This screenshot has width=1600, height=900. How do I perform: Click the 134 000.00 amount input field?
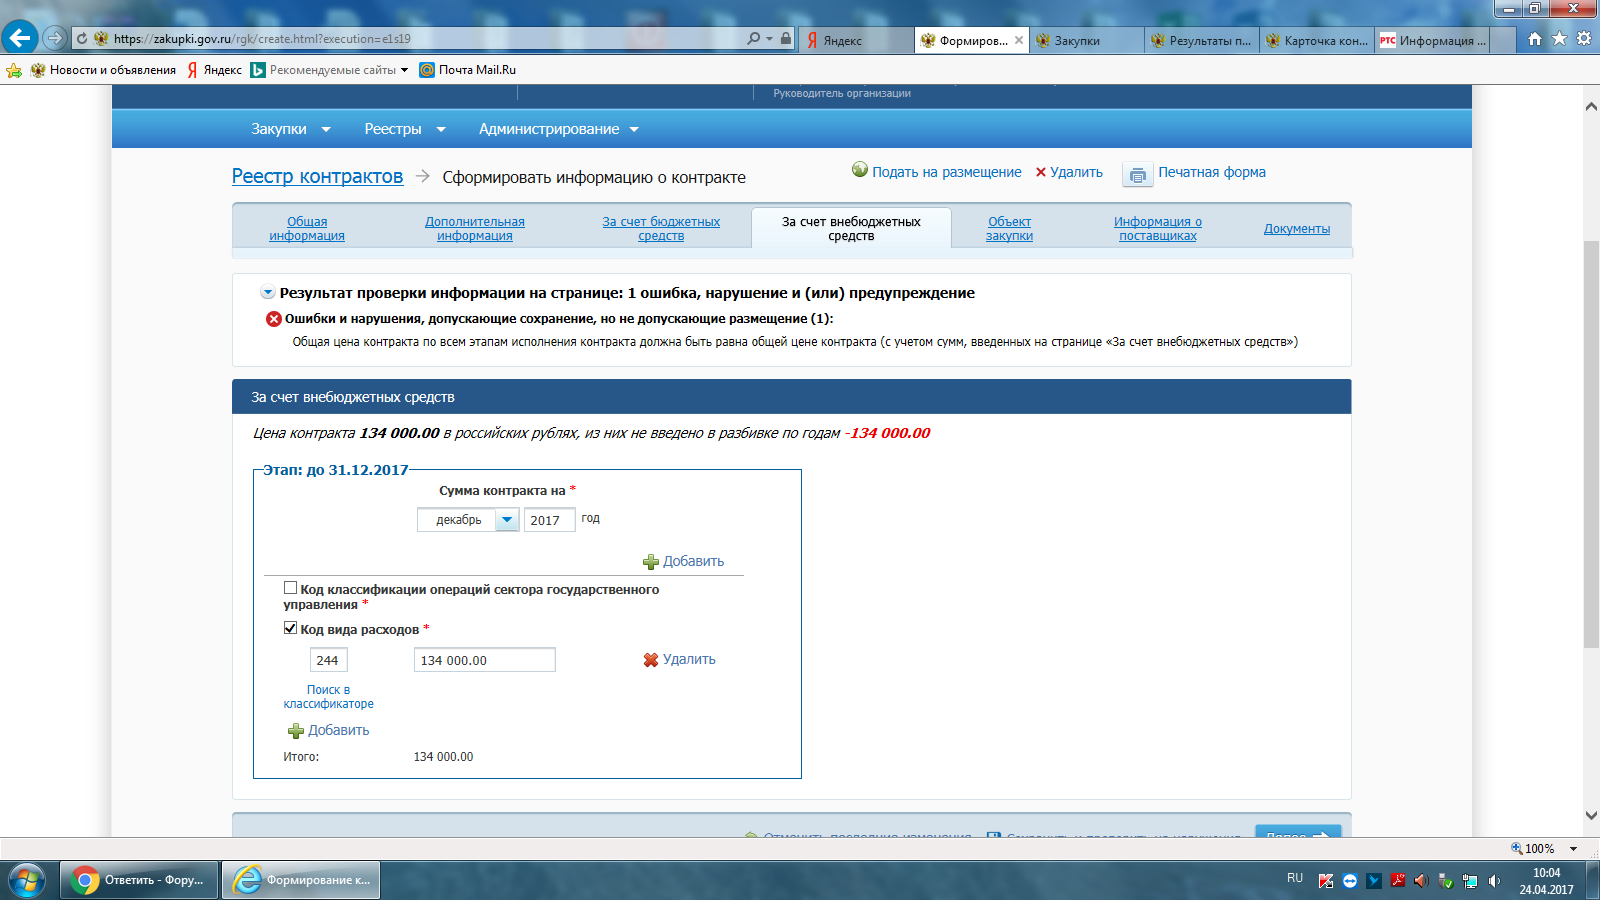click(x=484, y=660)
